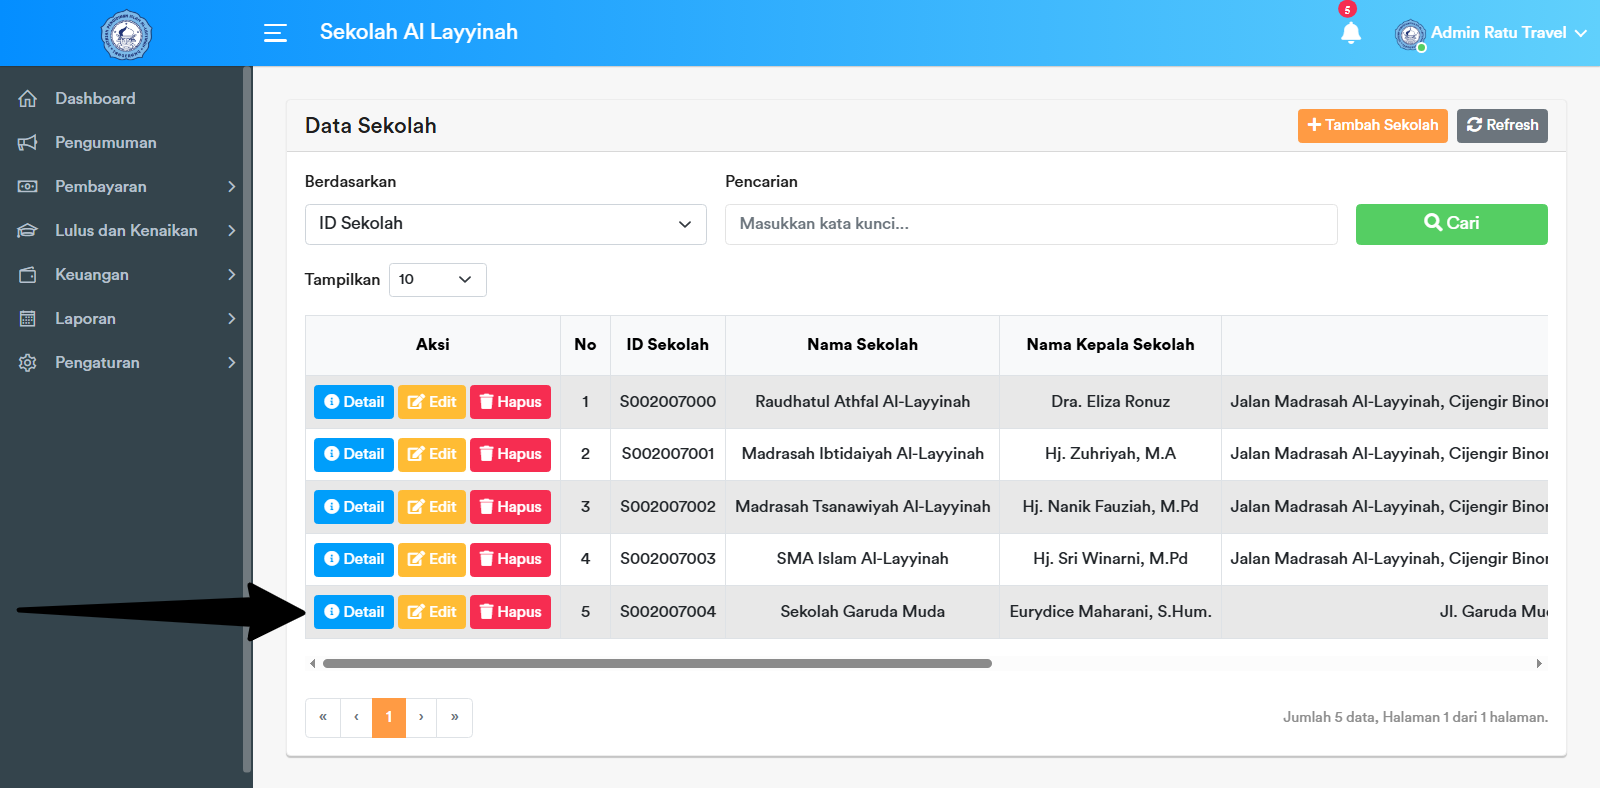The image size is (1600, 789).
Task: Click the table horizontal scrollbar
Action: 657,664
